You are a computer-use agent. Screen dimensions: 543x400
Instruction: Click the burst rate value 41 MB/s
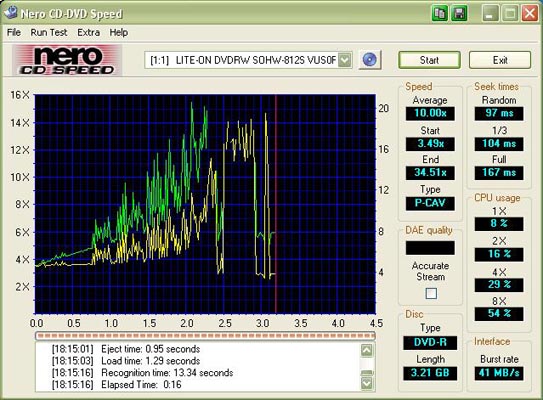(499, 373)
